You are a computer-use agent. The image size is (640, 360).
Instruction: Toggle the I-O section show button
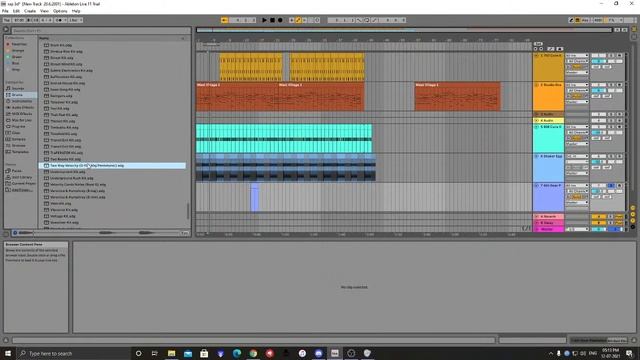pyautogui.click(x=633, y=208)
